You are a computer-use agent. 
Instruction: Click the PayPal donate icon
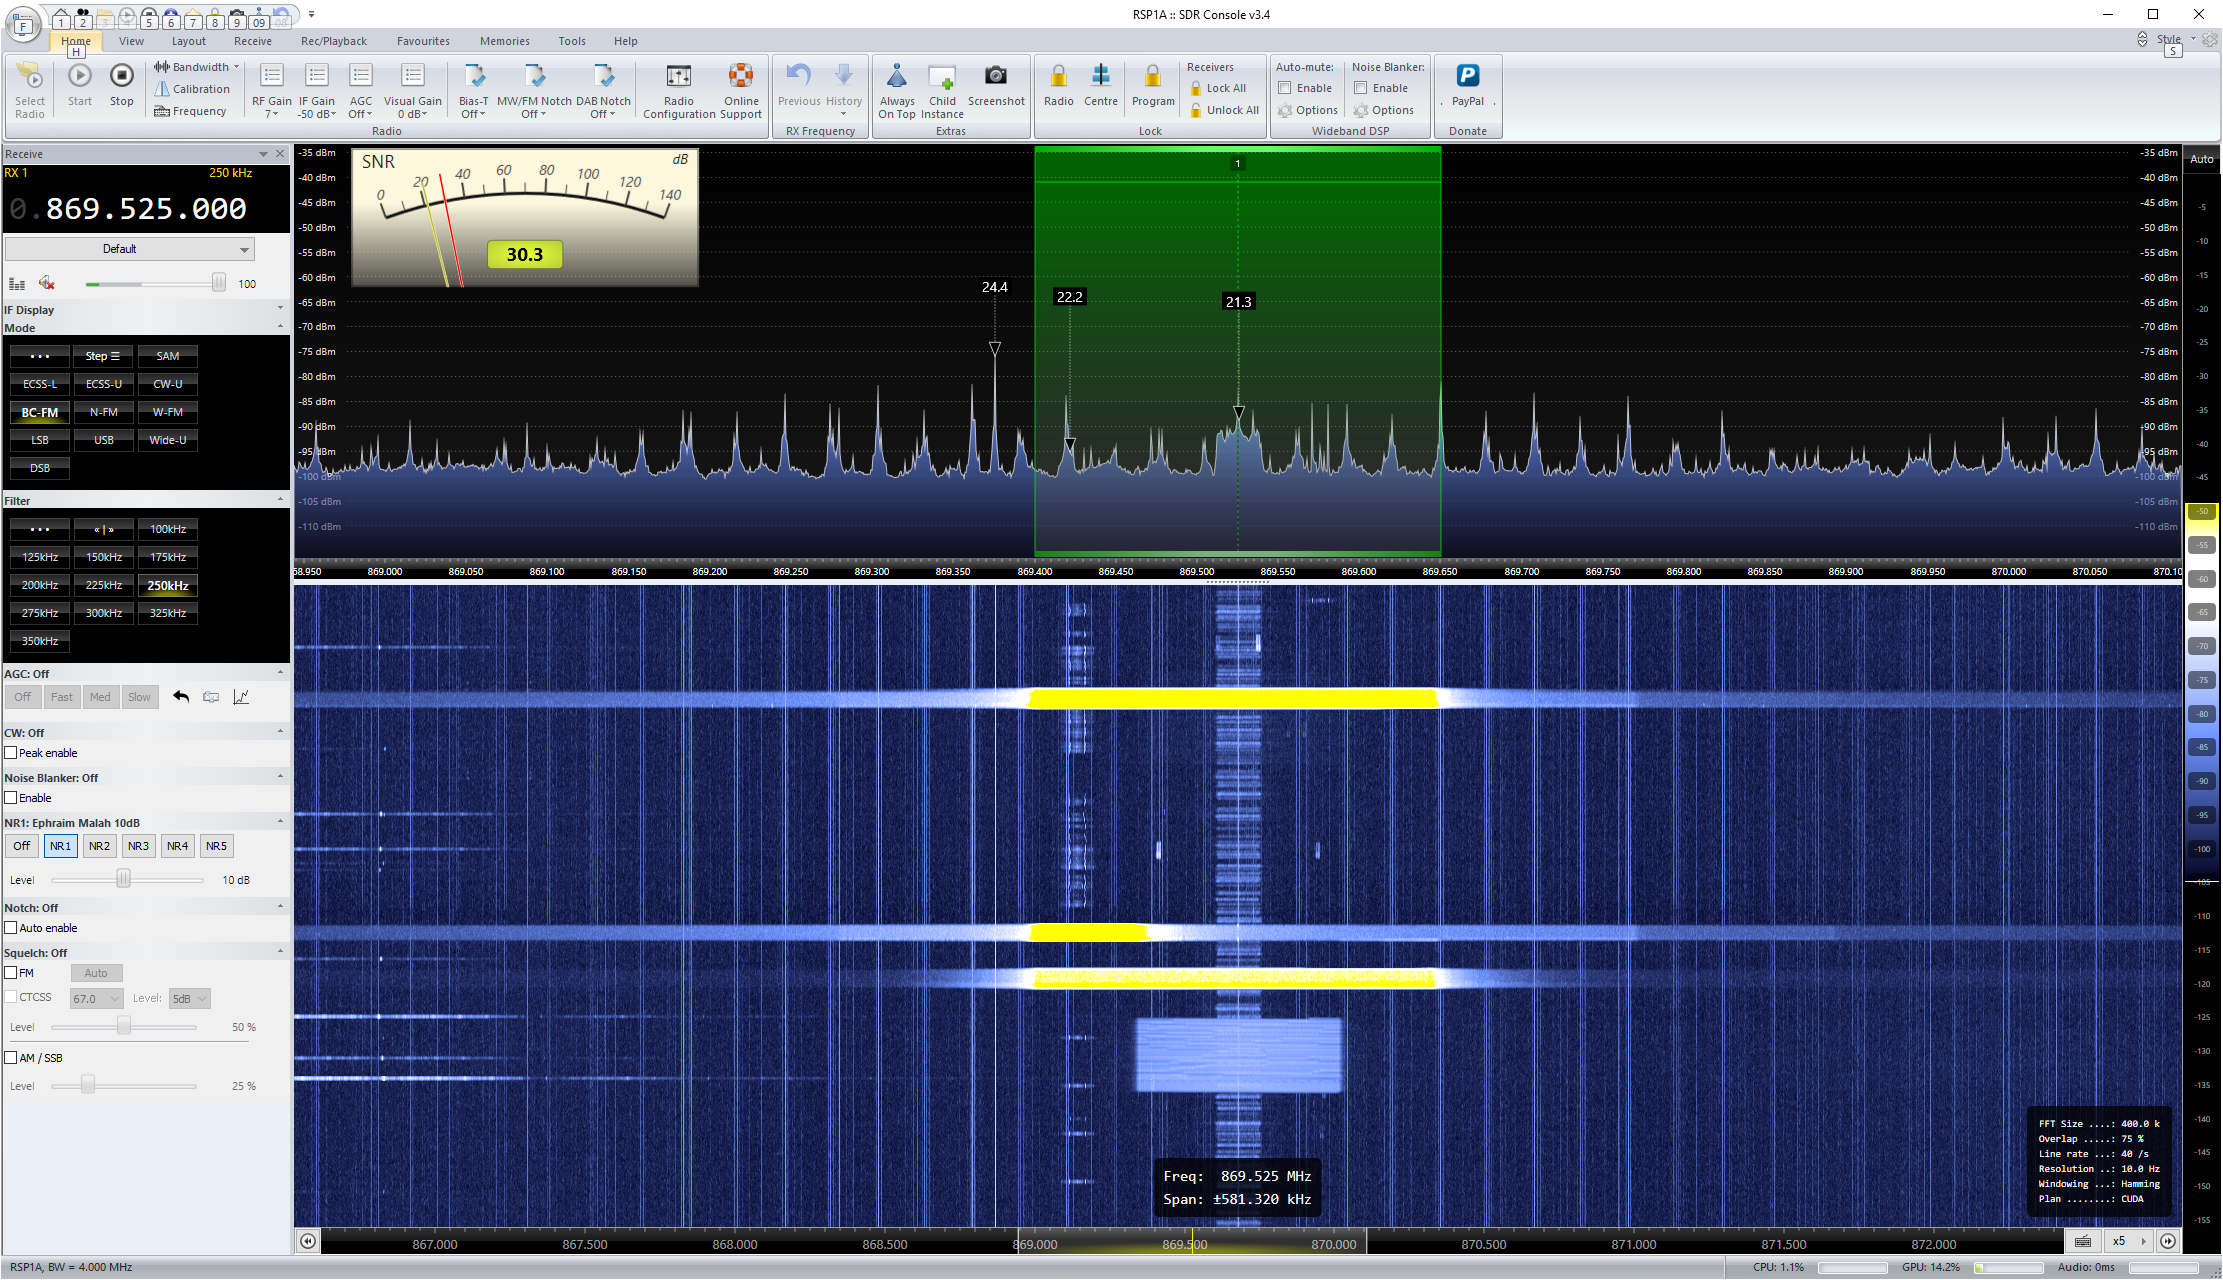pyautogui.click(x=1467, y=77)
